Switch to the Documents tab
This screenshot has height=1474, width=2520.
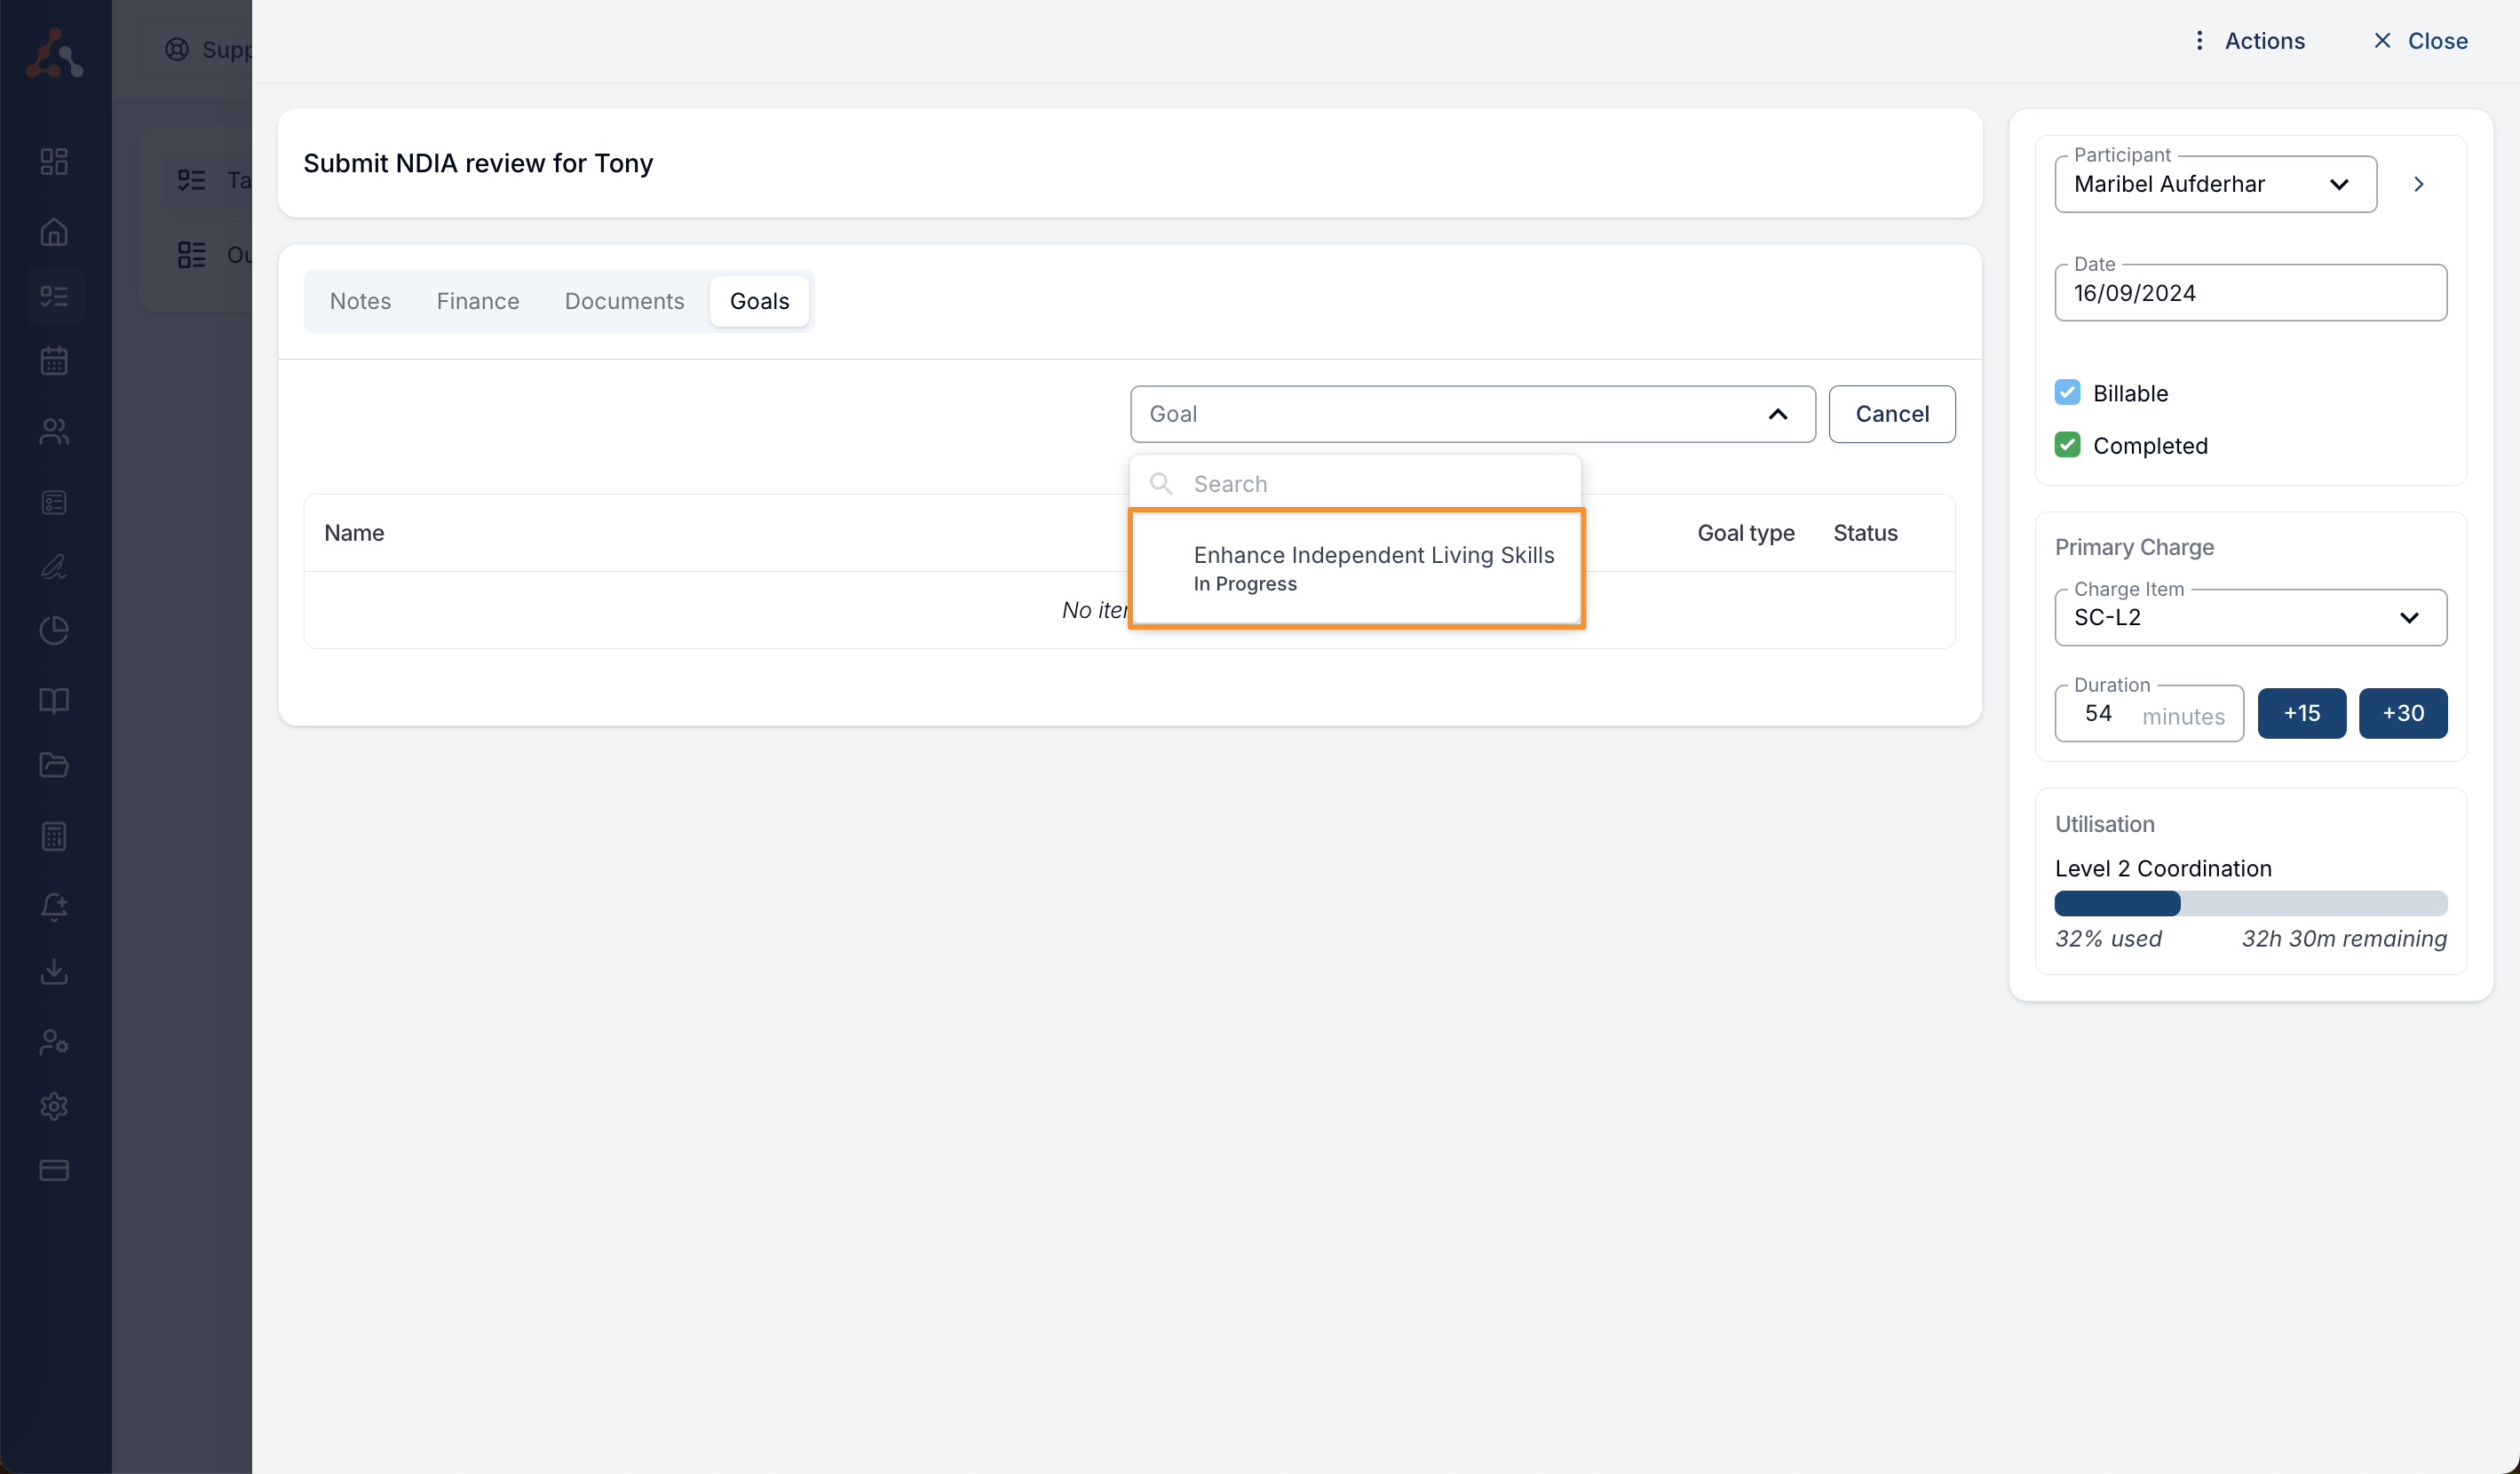624,301
